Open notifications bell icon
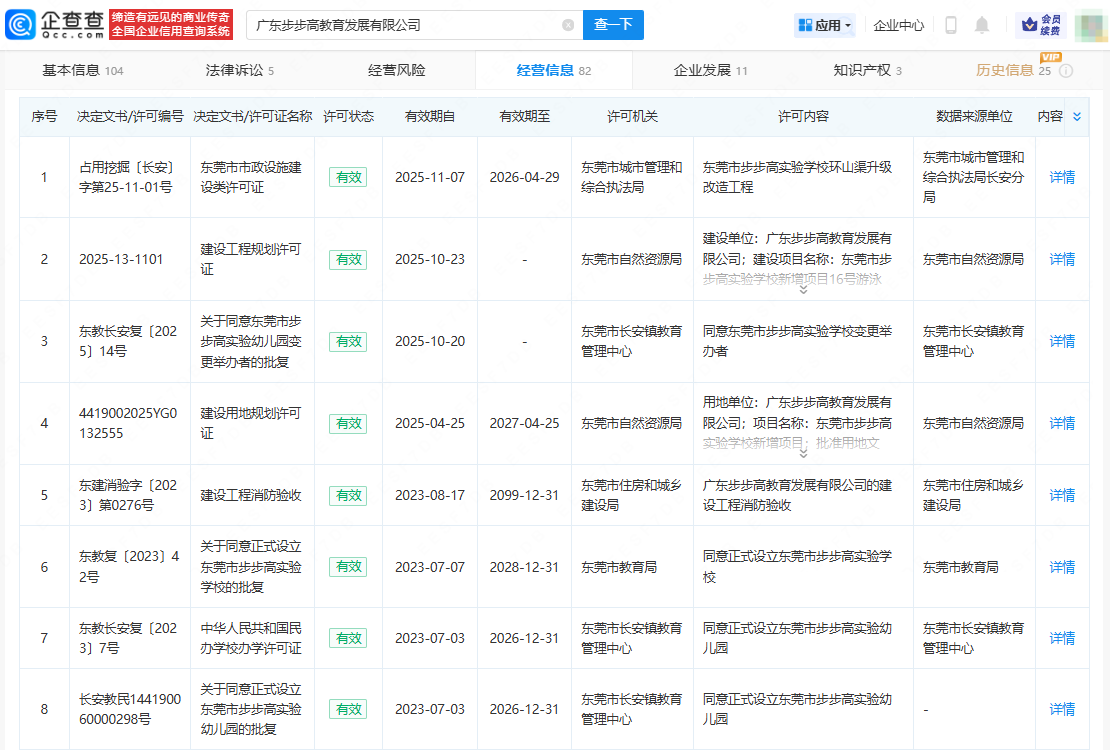This screenshot has height=750, width=1110. click(x=982, y=25)
